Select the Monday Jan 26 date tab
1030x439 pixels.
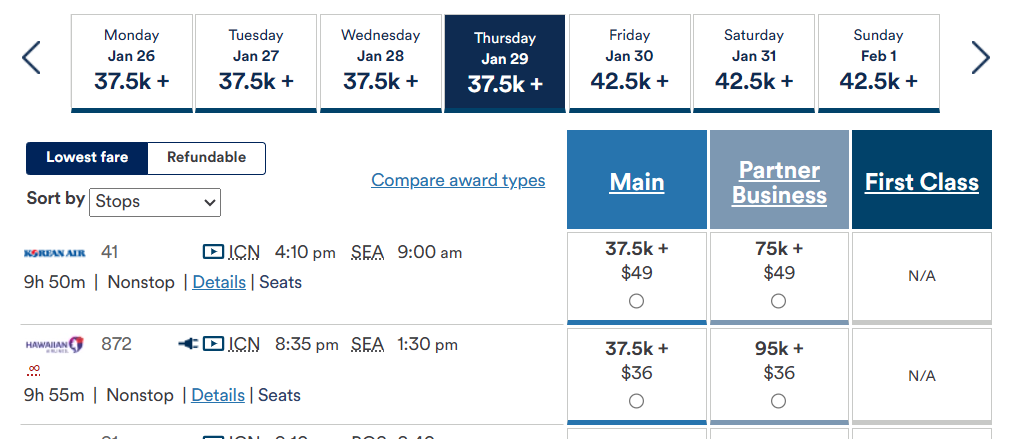pyautogui.click(x=131, y=62)
